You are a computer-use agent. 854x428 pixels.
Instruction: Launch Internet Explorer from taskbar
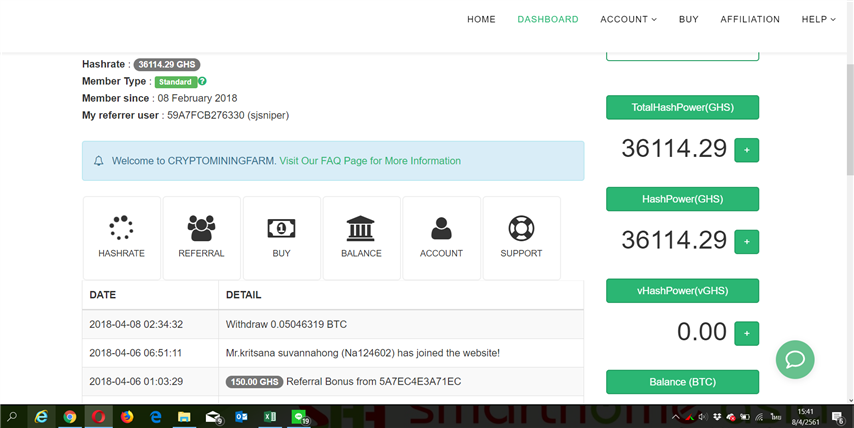(x=41, y=417)
